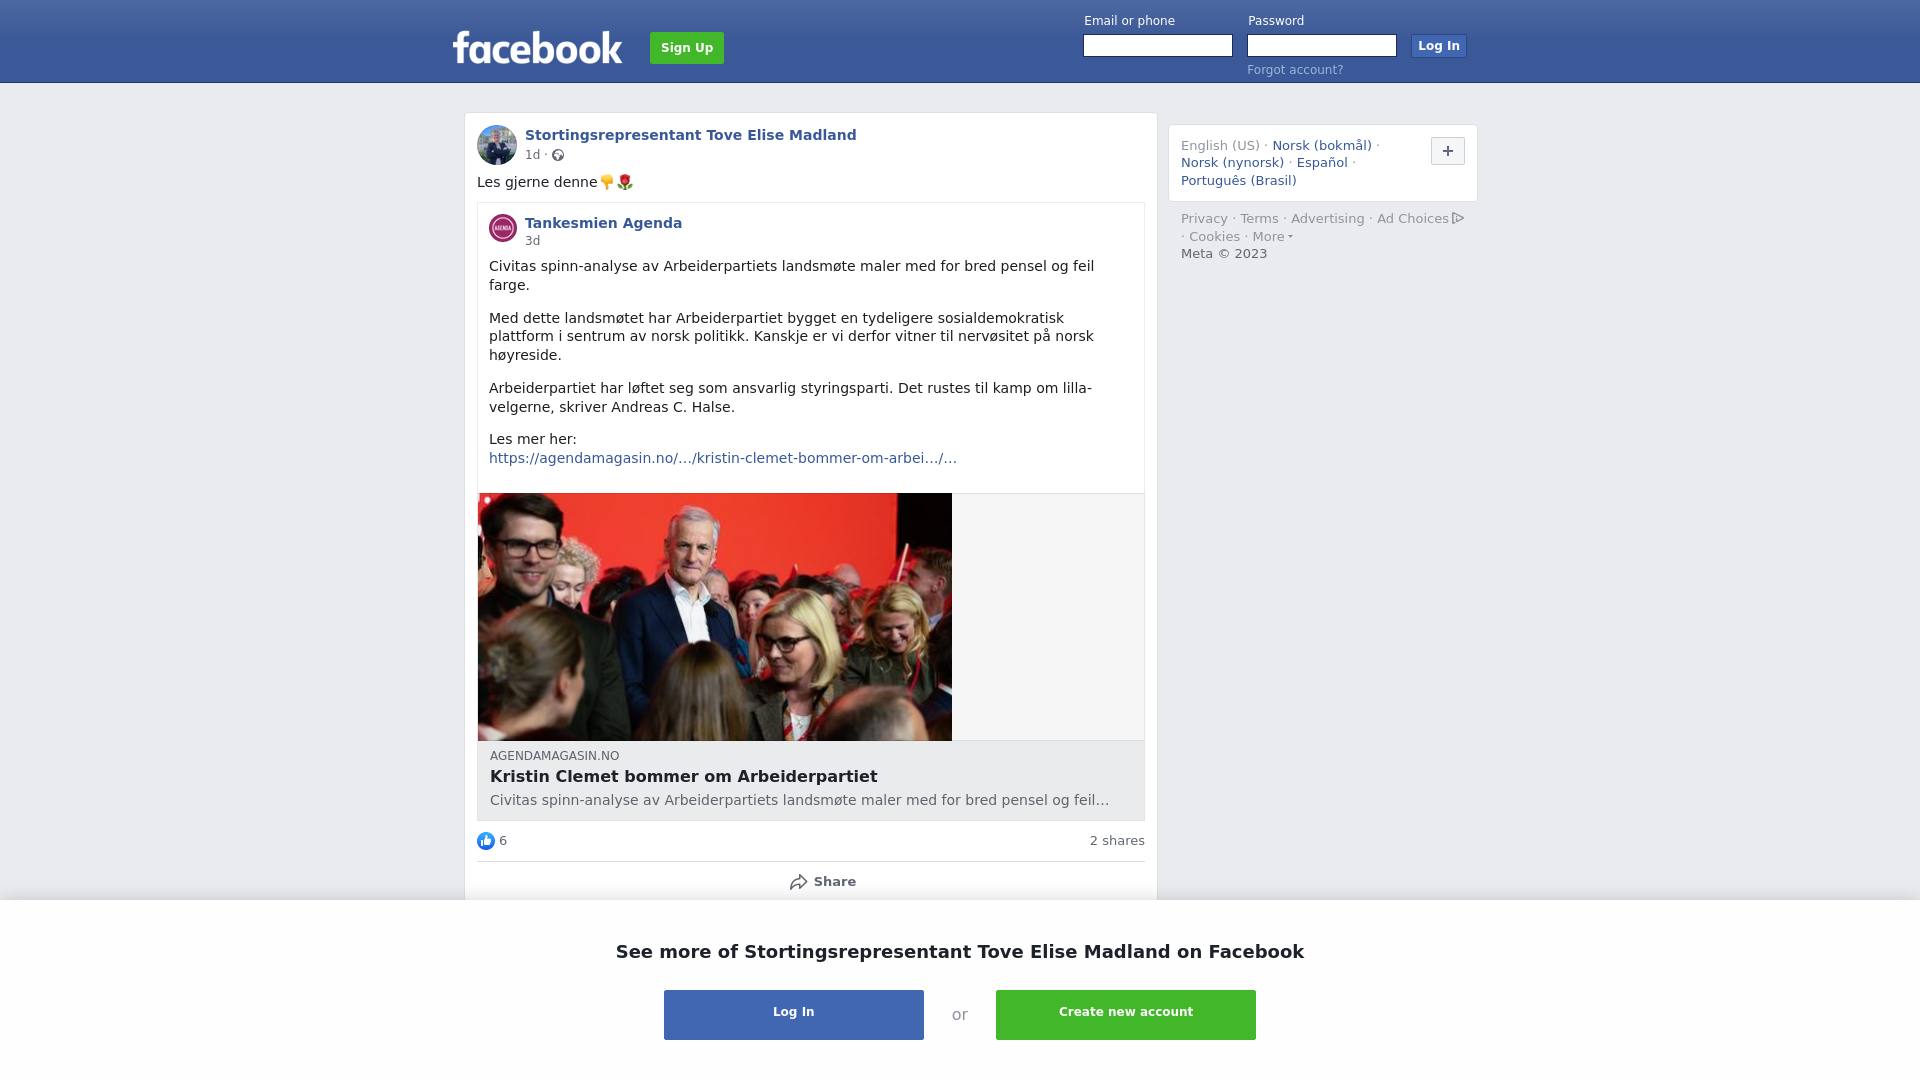Click Create new account button
This screenshot has height=1080, width=1920.
1126,1015
